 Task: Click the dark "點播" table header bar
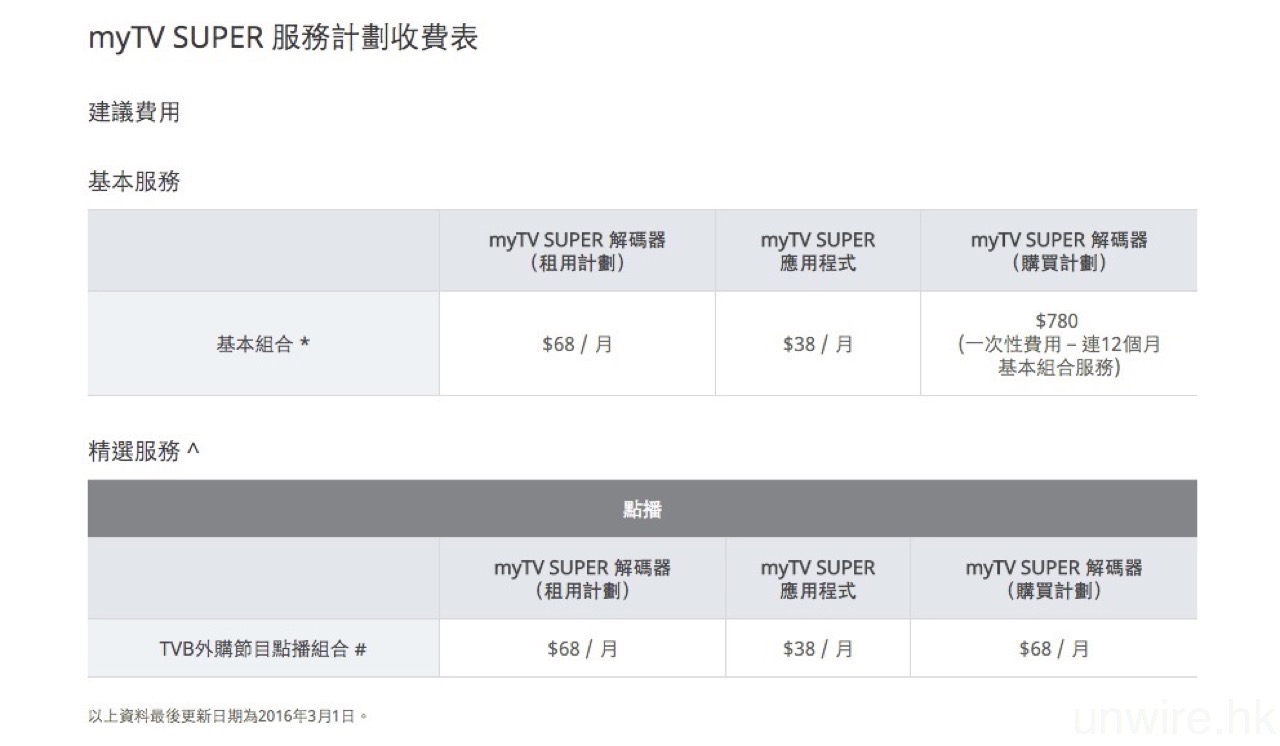click(642, 509)
